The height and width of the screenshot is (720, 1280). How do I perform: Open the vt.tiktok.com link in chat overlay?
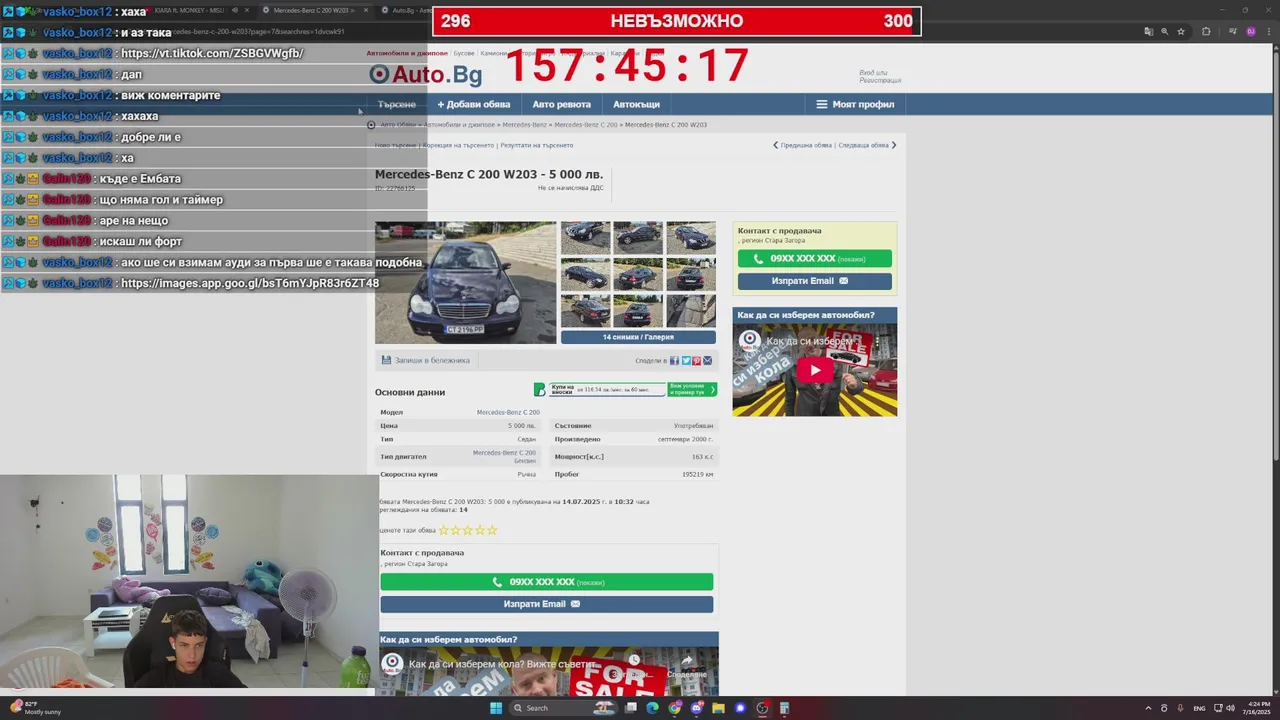pyautogui.click(x=212, y=53)
